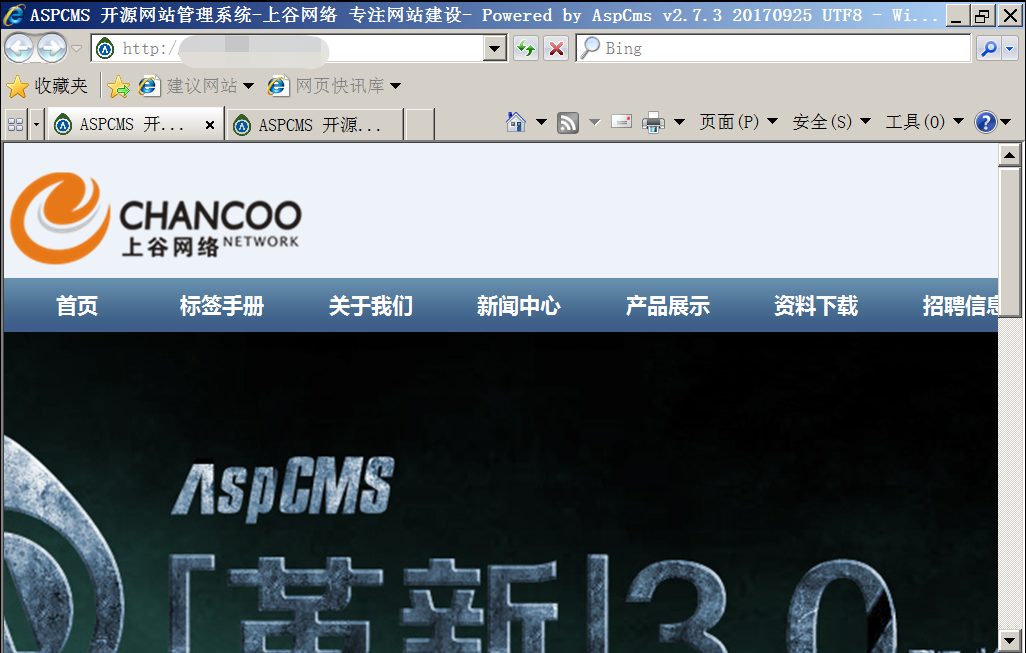Image resolution: width=1026 pixels, height=653 pixels.
Task: Open the 标签手册 nav item
Action: point(222,306)
